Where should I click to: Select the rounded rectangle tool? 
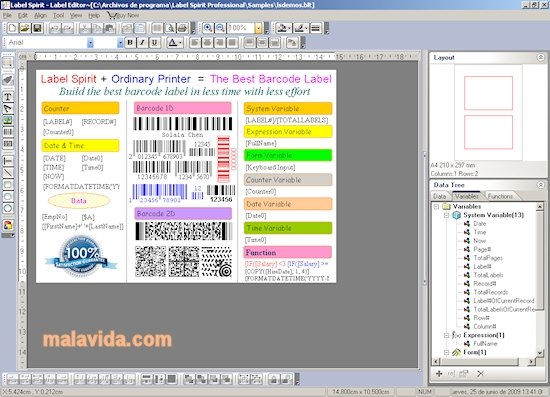point(8,196)
